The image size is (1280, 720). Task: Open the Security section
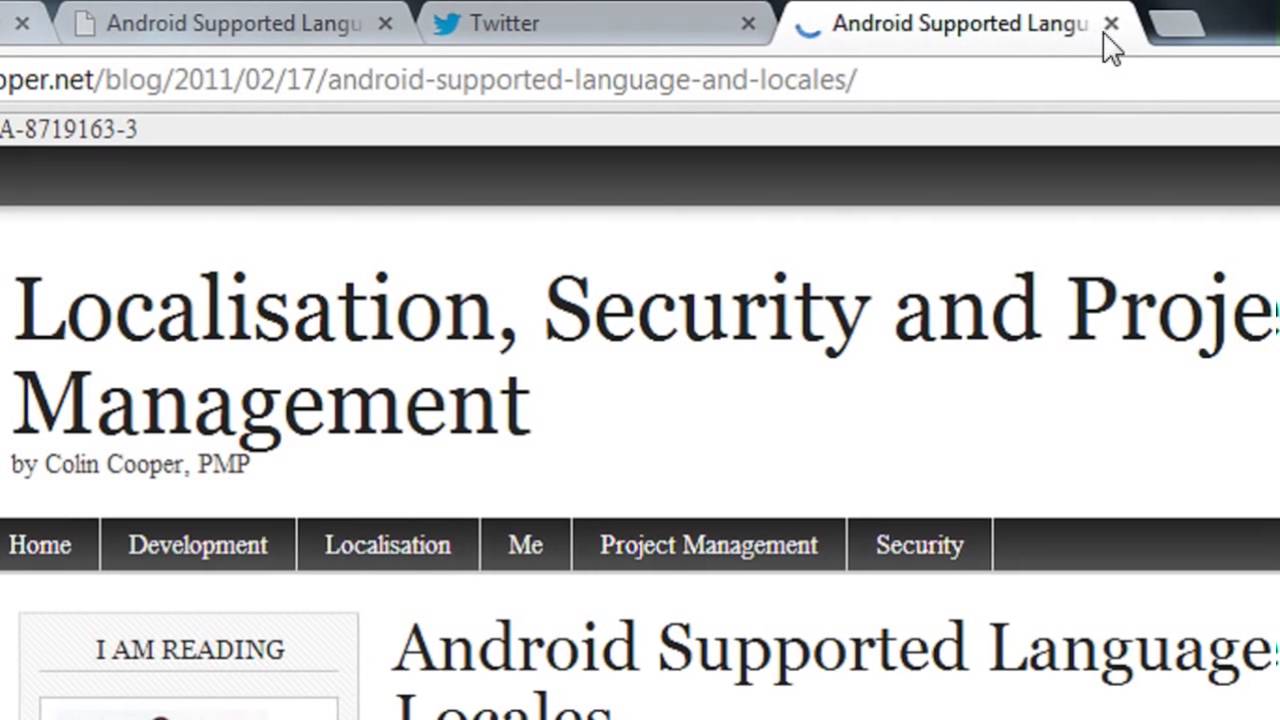point(919,545)
